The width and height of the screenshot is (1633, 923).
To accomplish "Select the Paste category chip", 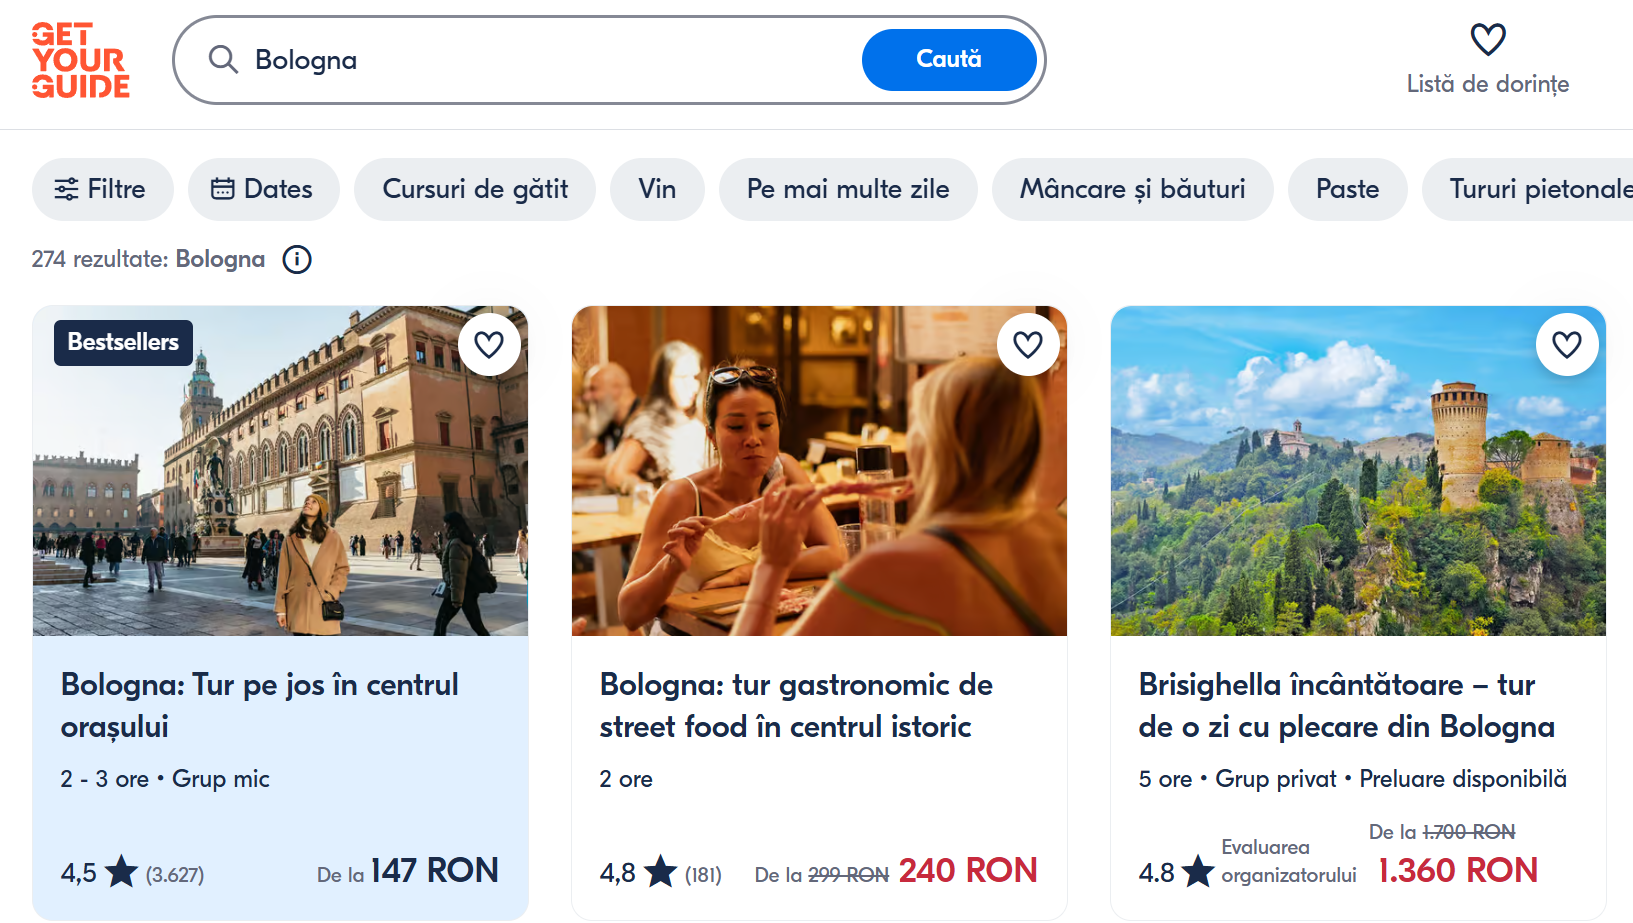I will [x=1347, y=189].
